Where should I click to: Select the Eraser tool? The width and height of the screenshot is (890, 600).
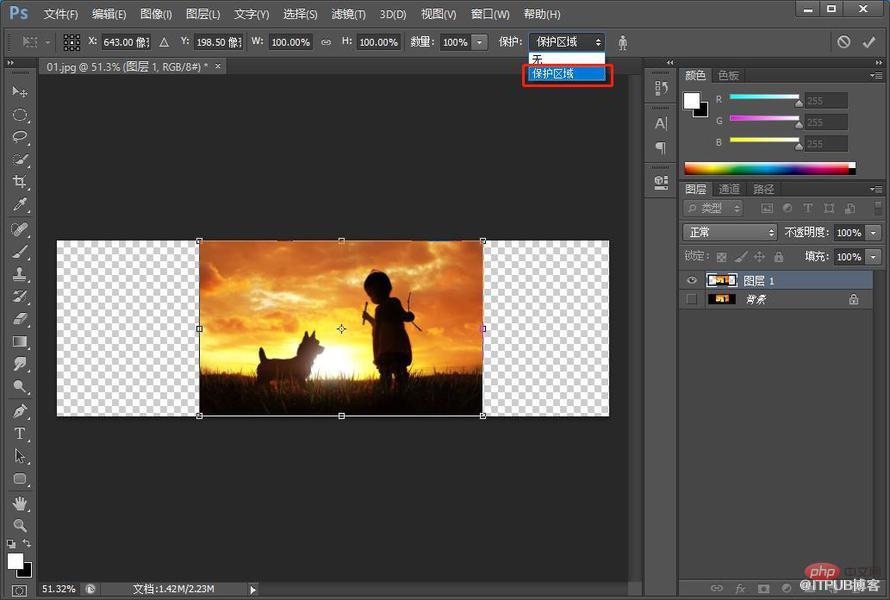[20, 319]
